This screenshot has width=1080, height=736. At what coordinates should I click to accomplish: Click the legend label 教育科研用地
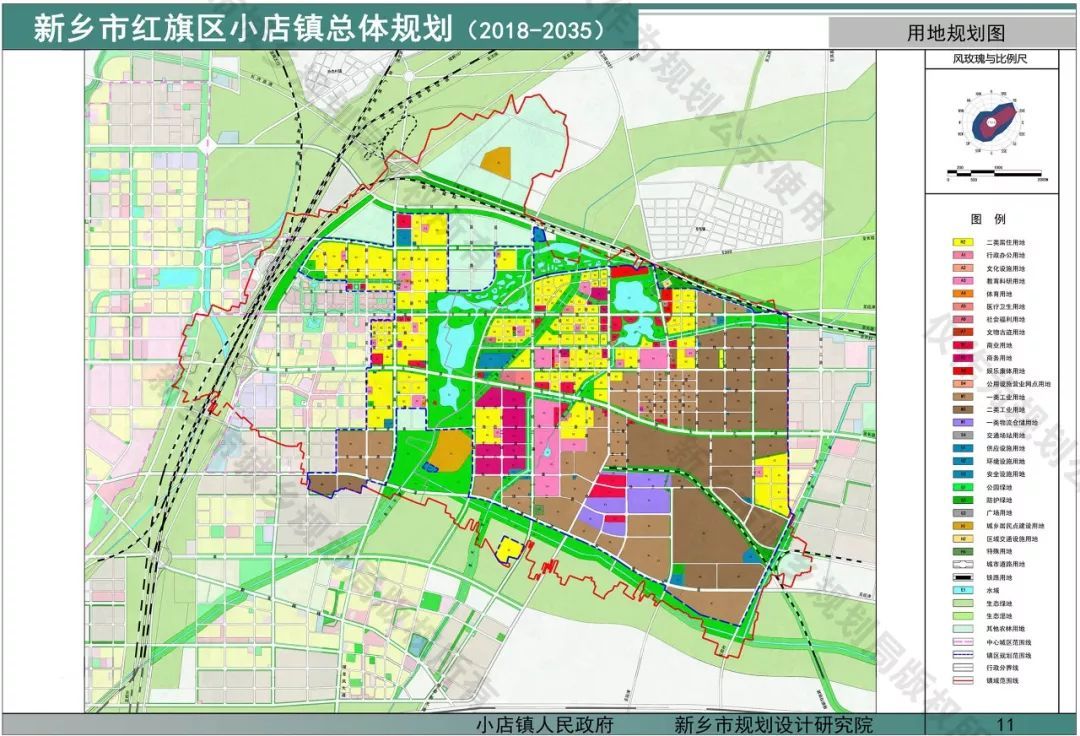tap(1006, 281)
